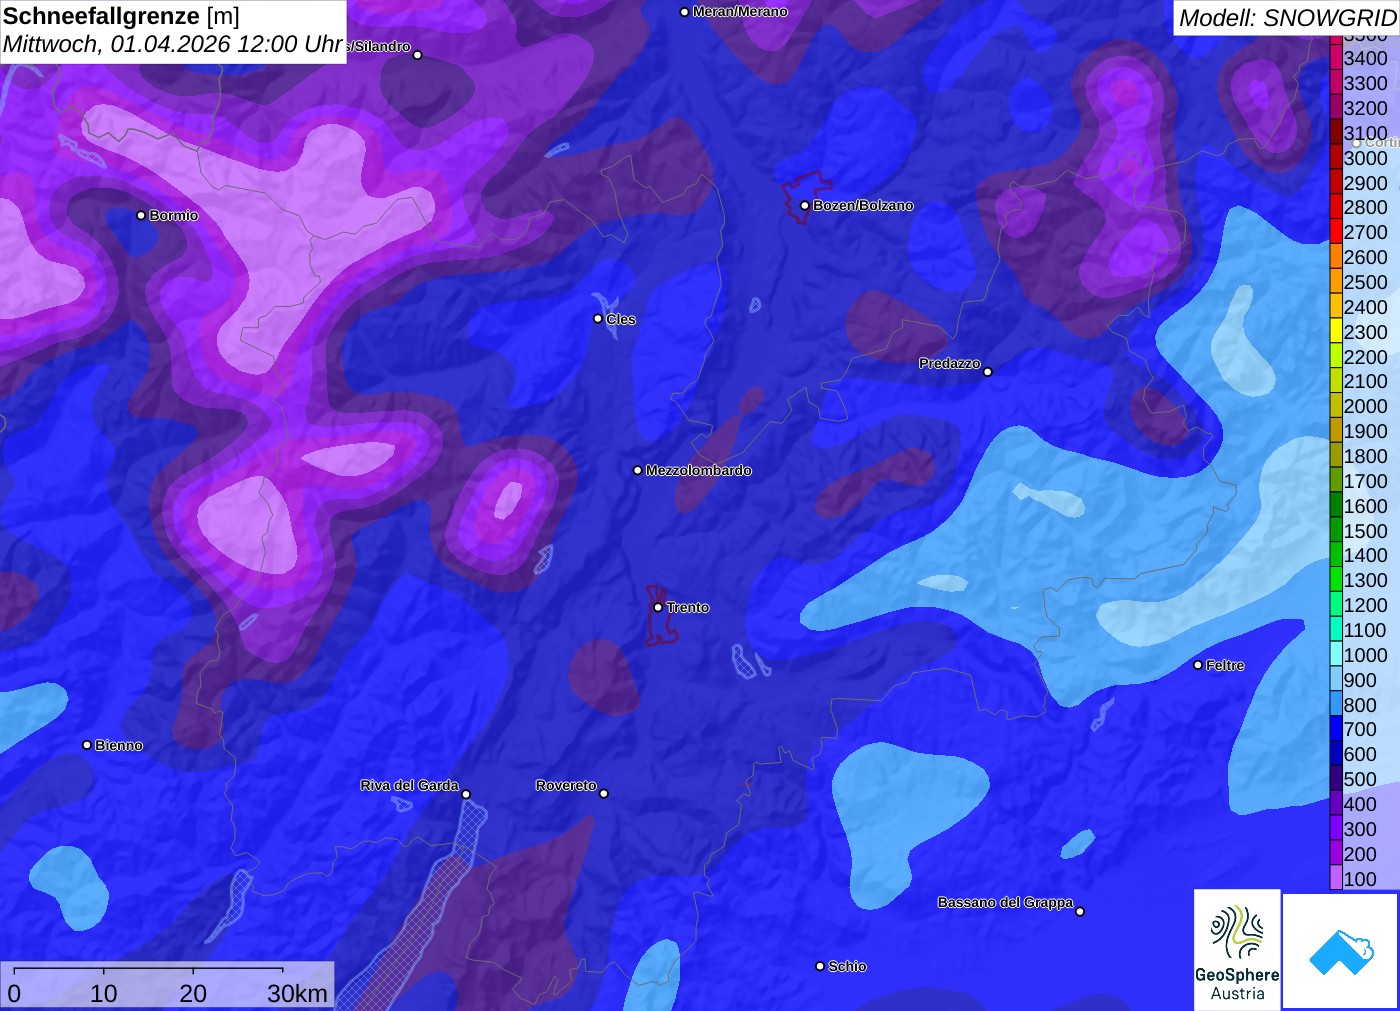Click the 600 legend value

pyautogui.click(x=1360, y=755)
